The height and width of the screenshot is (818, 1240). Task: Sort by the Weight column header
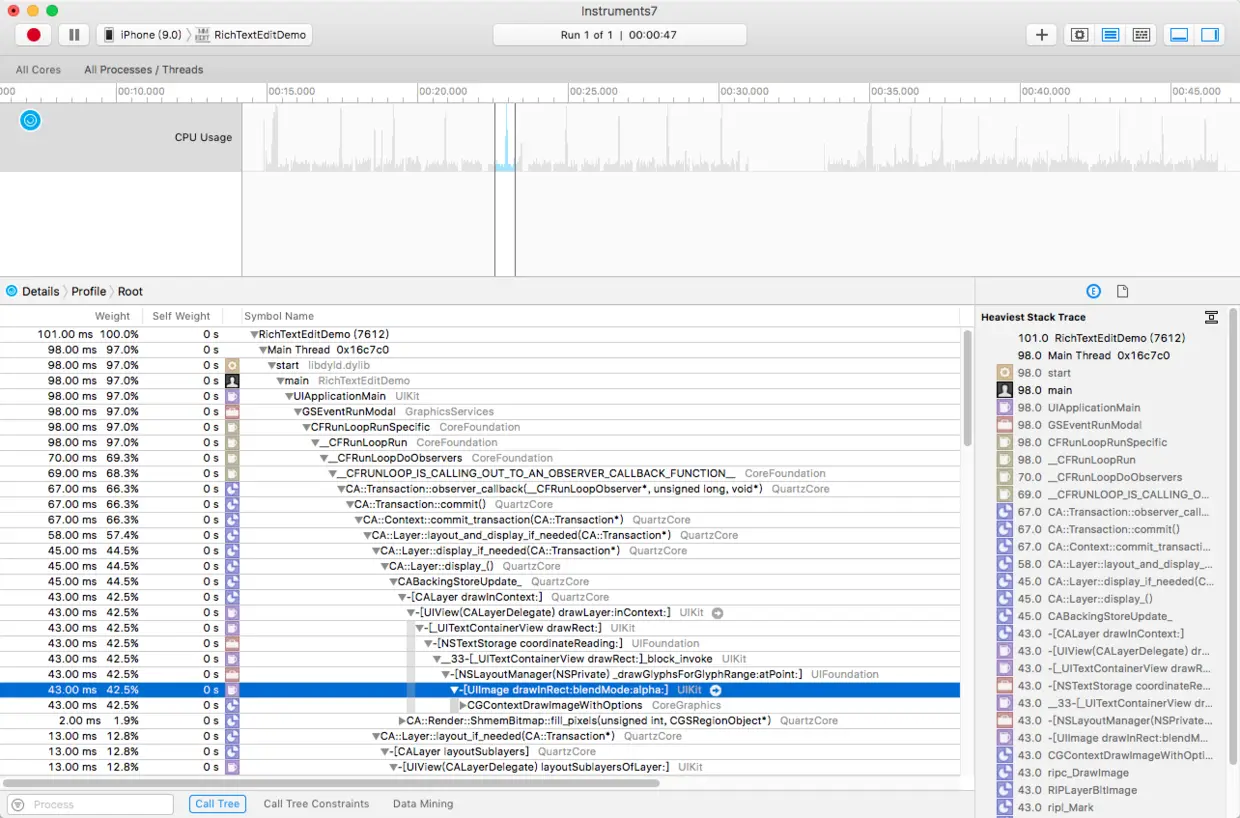point(112,316)
